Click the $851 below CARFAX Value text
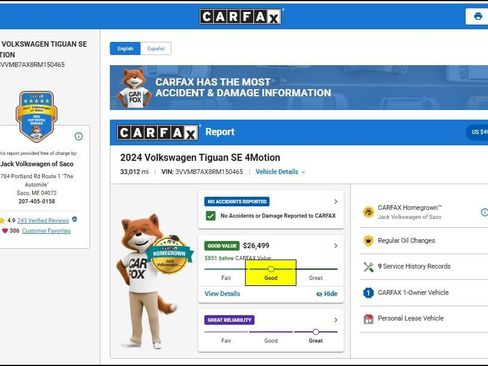488x366 pixels. pos(238,258)
